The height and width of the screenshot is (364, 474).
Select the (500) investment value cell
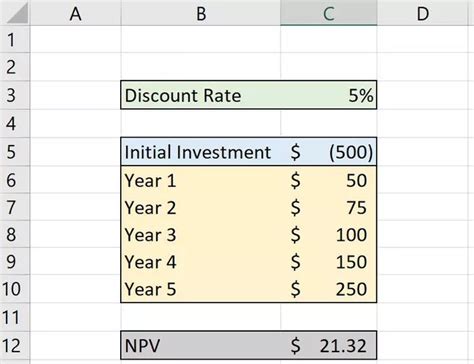(329, 152)
